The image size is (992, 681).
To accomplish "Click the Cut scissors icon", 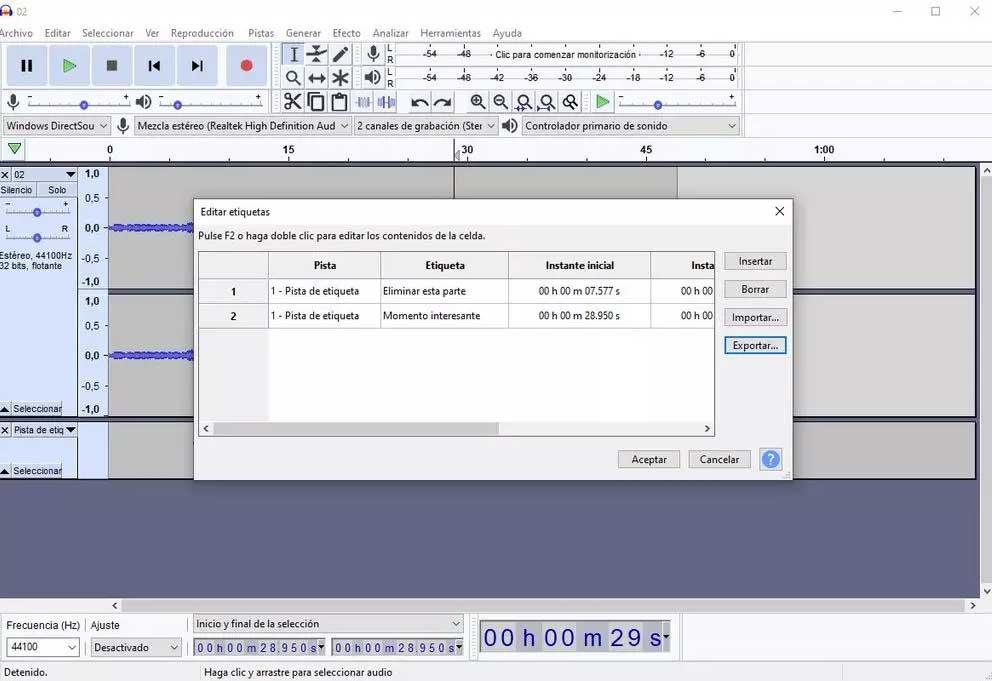I will (x=292, y=102).
